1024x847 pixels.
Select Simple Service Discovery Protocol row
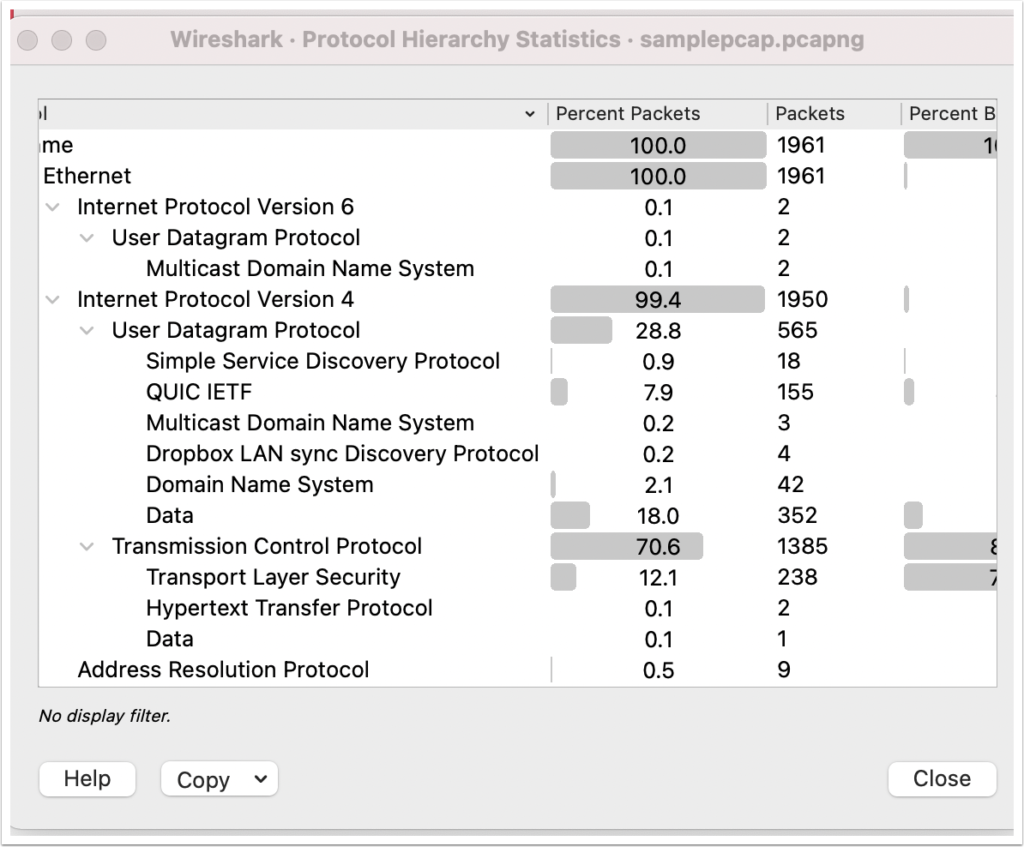point(322,361)
